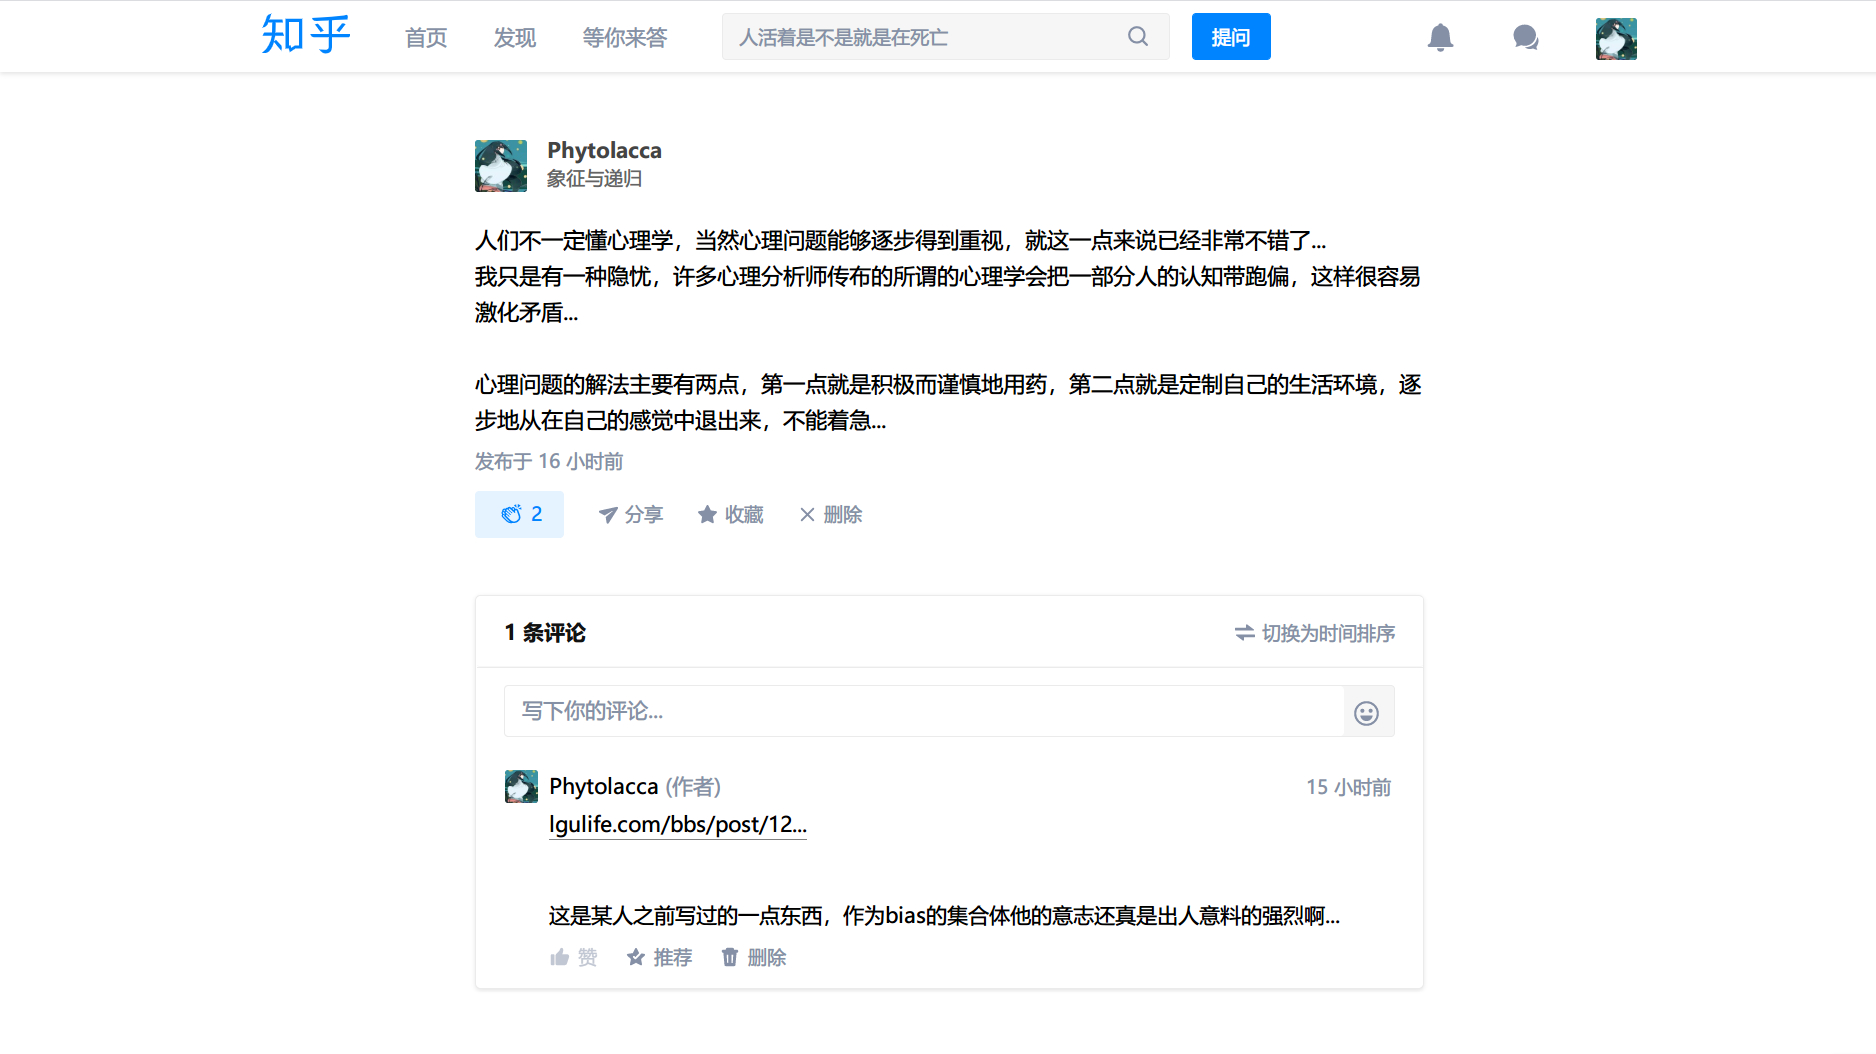Image resolution: width=1876 pixels, height=1054 pixels.
Task: Toggle like (赞) on the comment
Action: pos(573,957)
